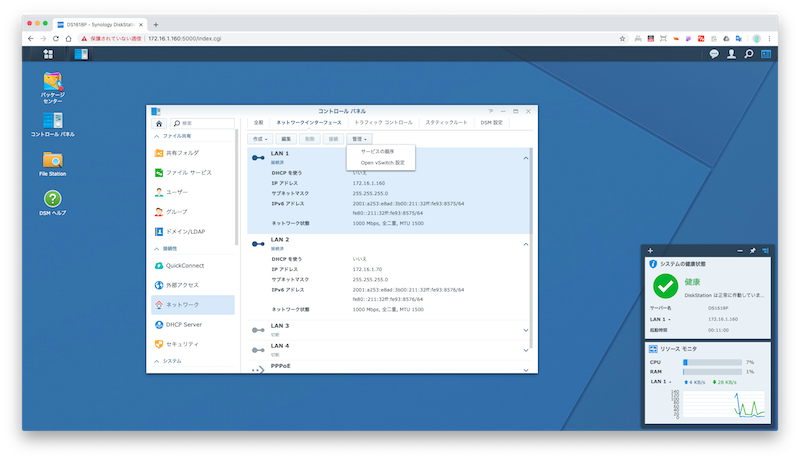This screenshot has height=460, width=800.
Task: Pin the widget panel
Action: pos(753,250)
